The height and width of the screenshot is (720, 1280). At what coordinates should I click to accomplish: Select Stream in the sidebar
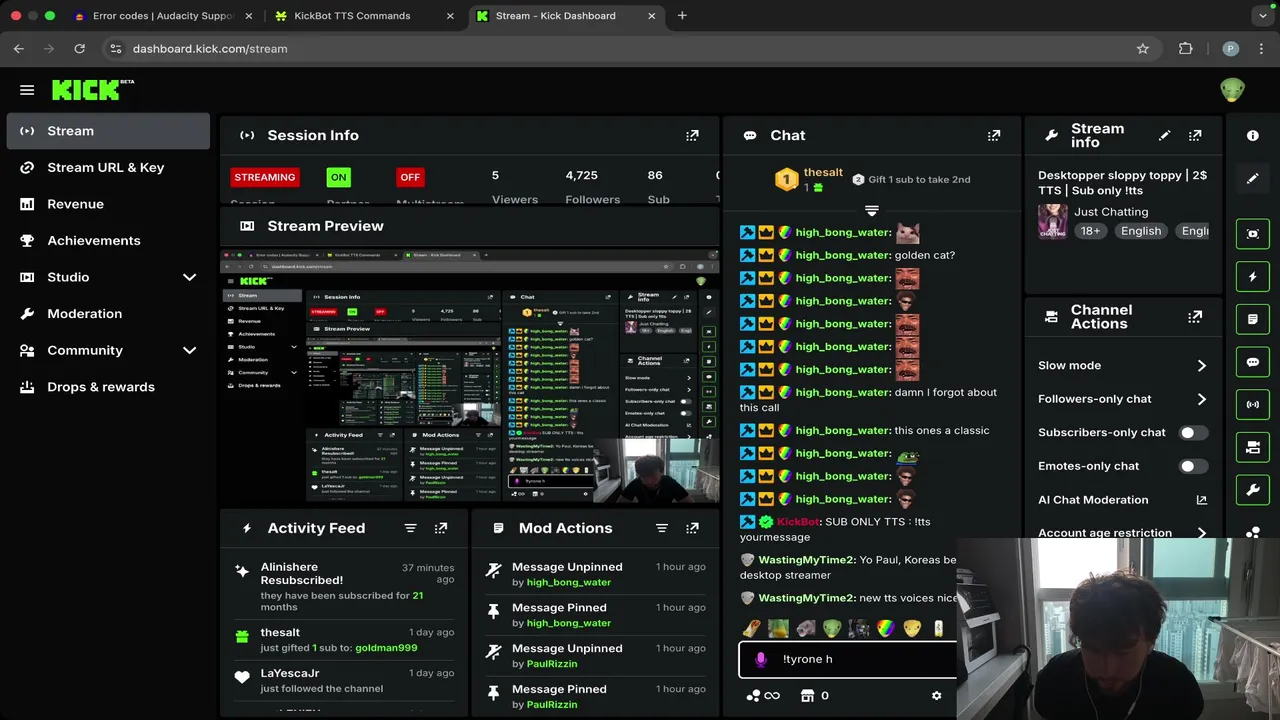(108, 131)
